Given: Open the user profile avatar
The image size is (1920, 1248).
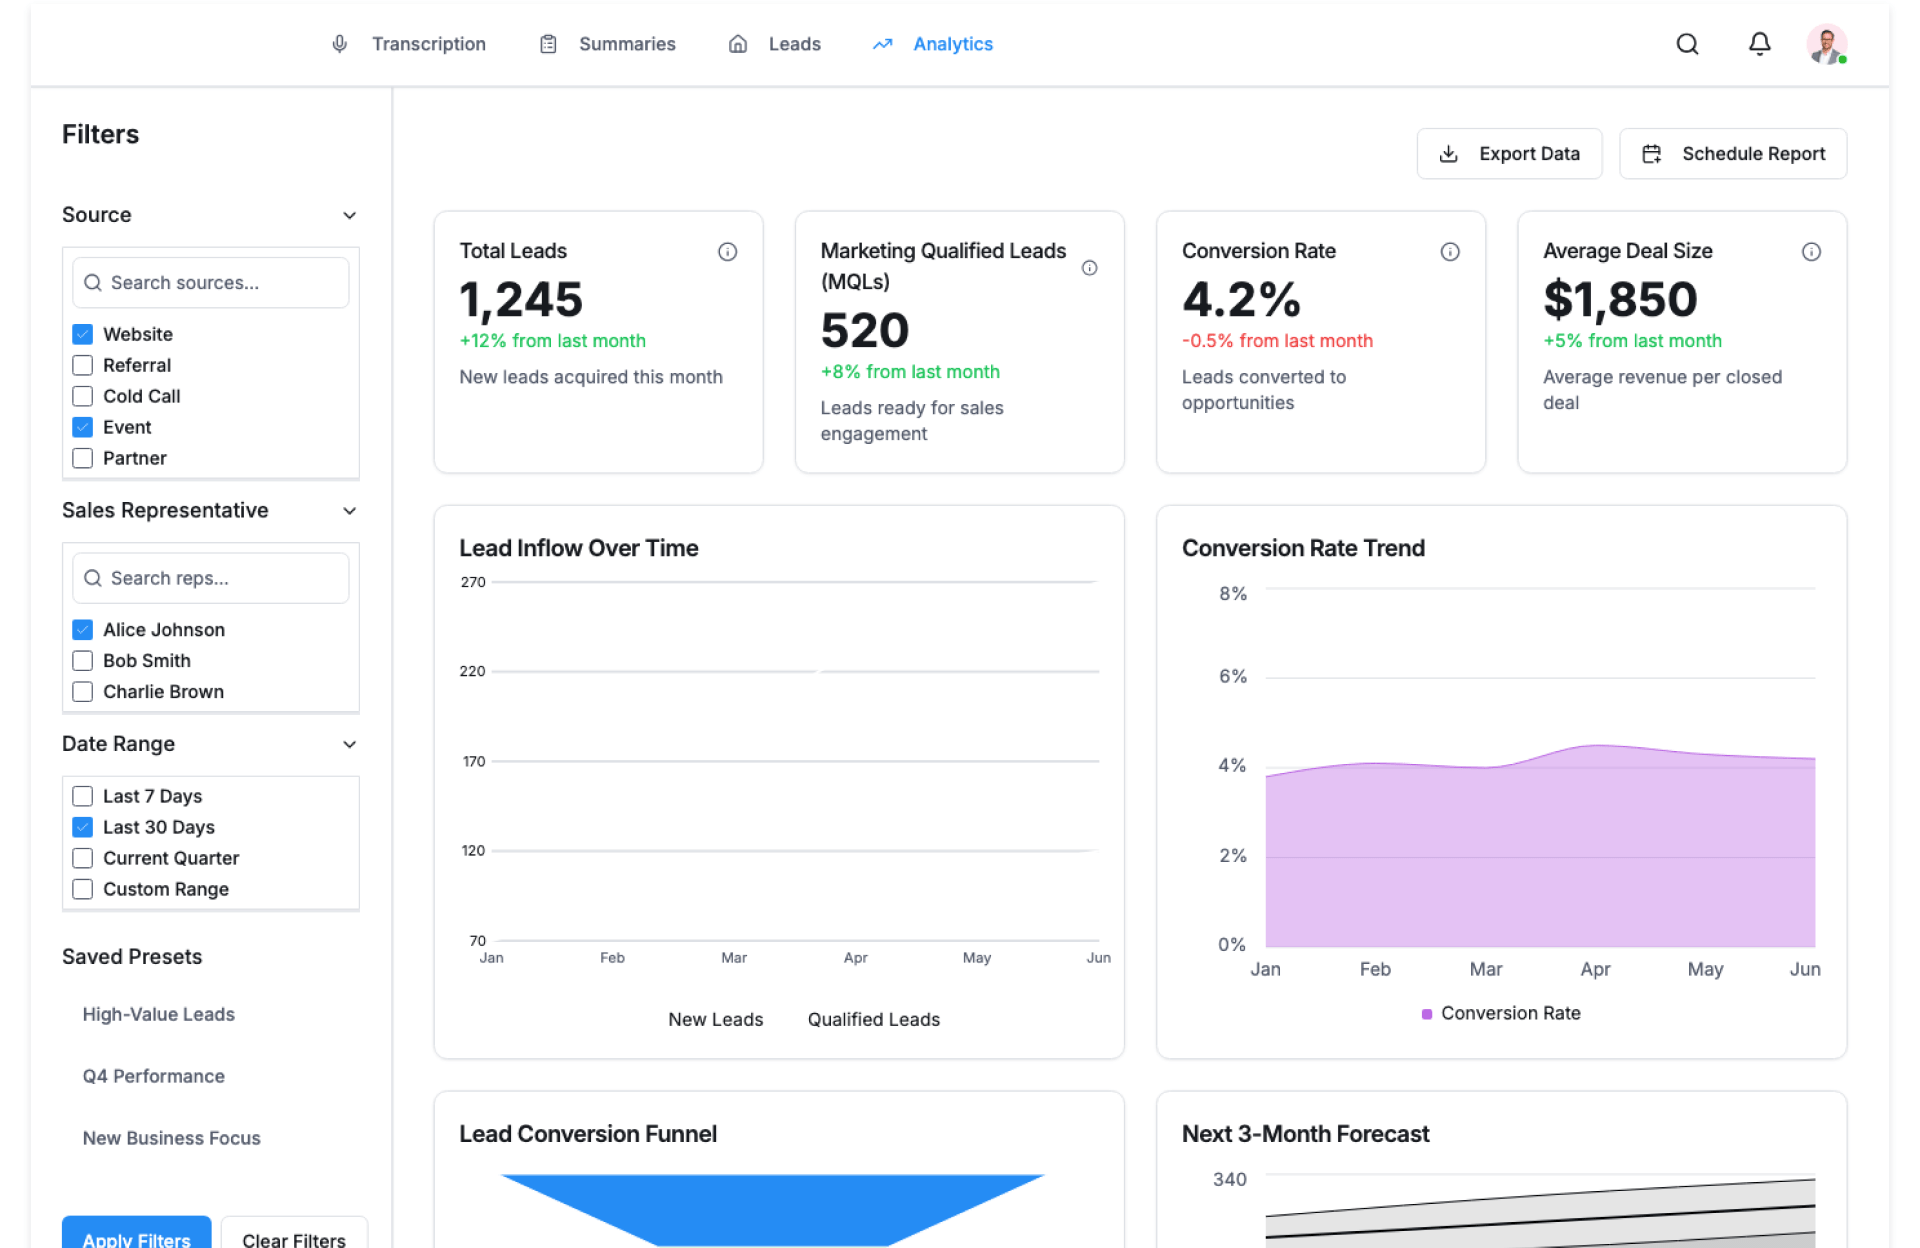Looking at the screenshot, I should pyautogui.click(x=1826, y=44).
